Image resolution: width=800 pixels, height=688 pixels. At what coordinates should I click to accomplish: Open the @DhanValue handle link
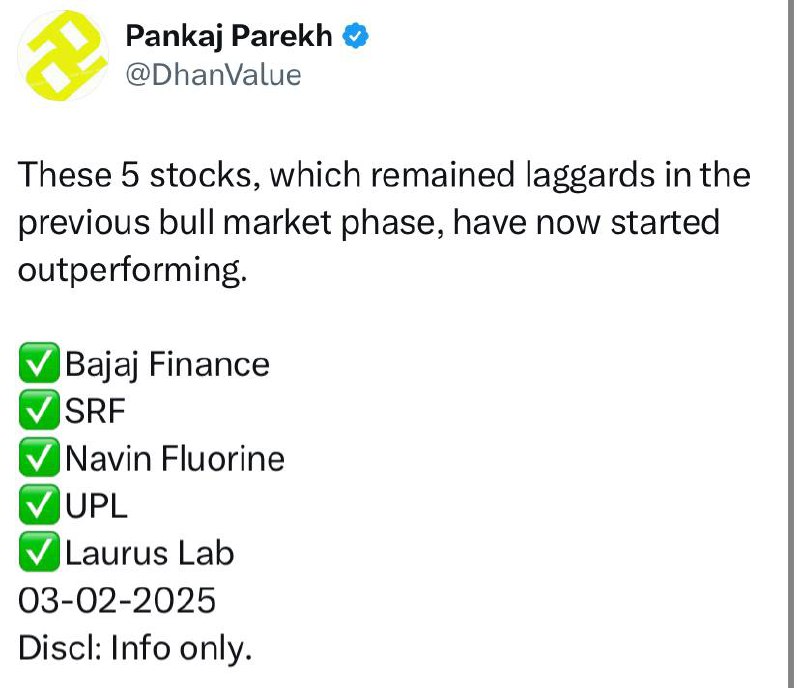(x=213, y=76)
